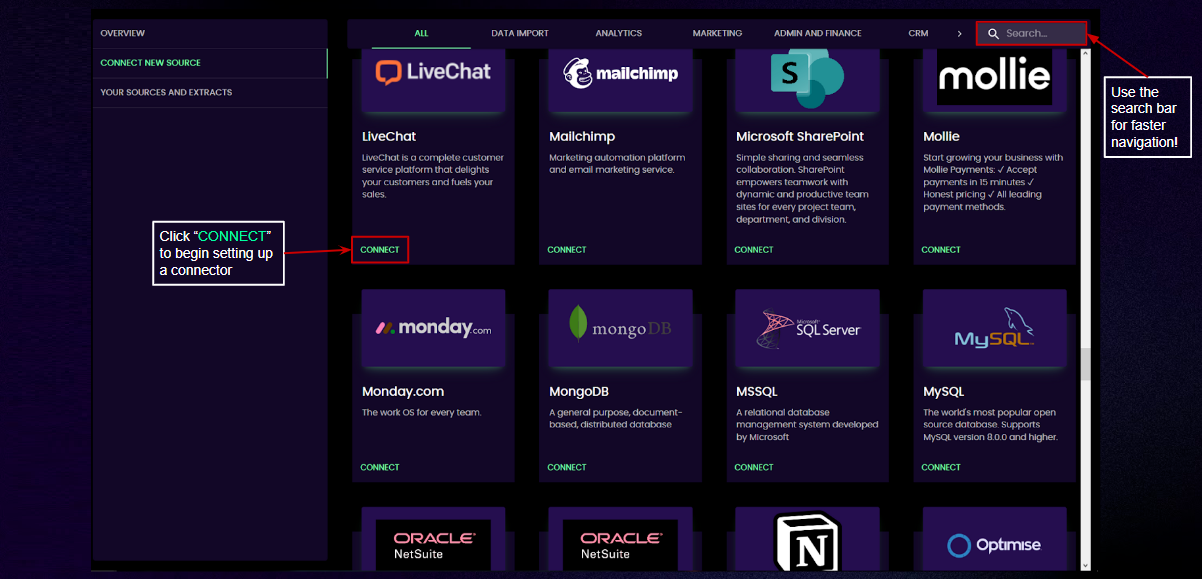The width and height of the screenshot is (1202, 579).
Task: Click CONNECT under MongoDB
Action: (567, 467)
